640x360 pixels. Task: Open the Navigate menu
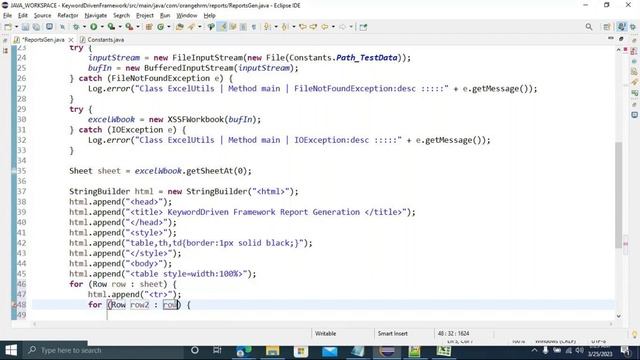(x=96, y=16)
